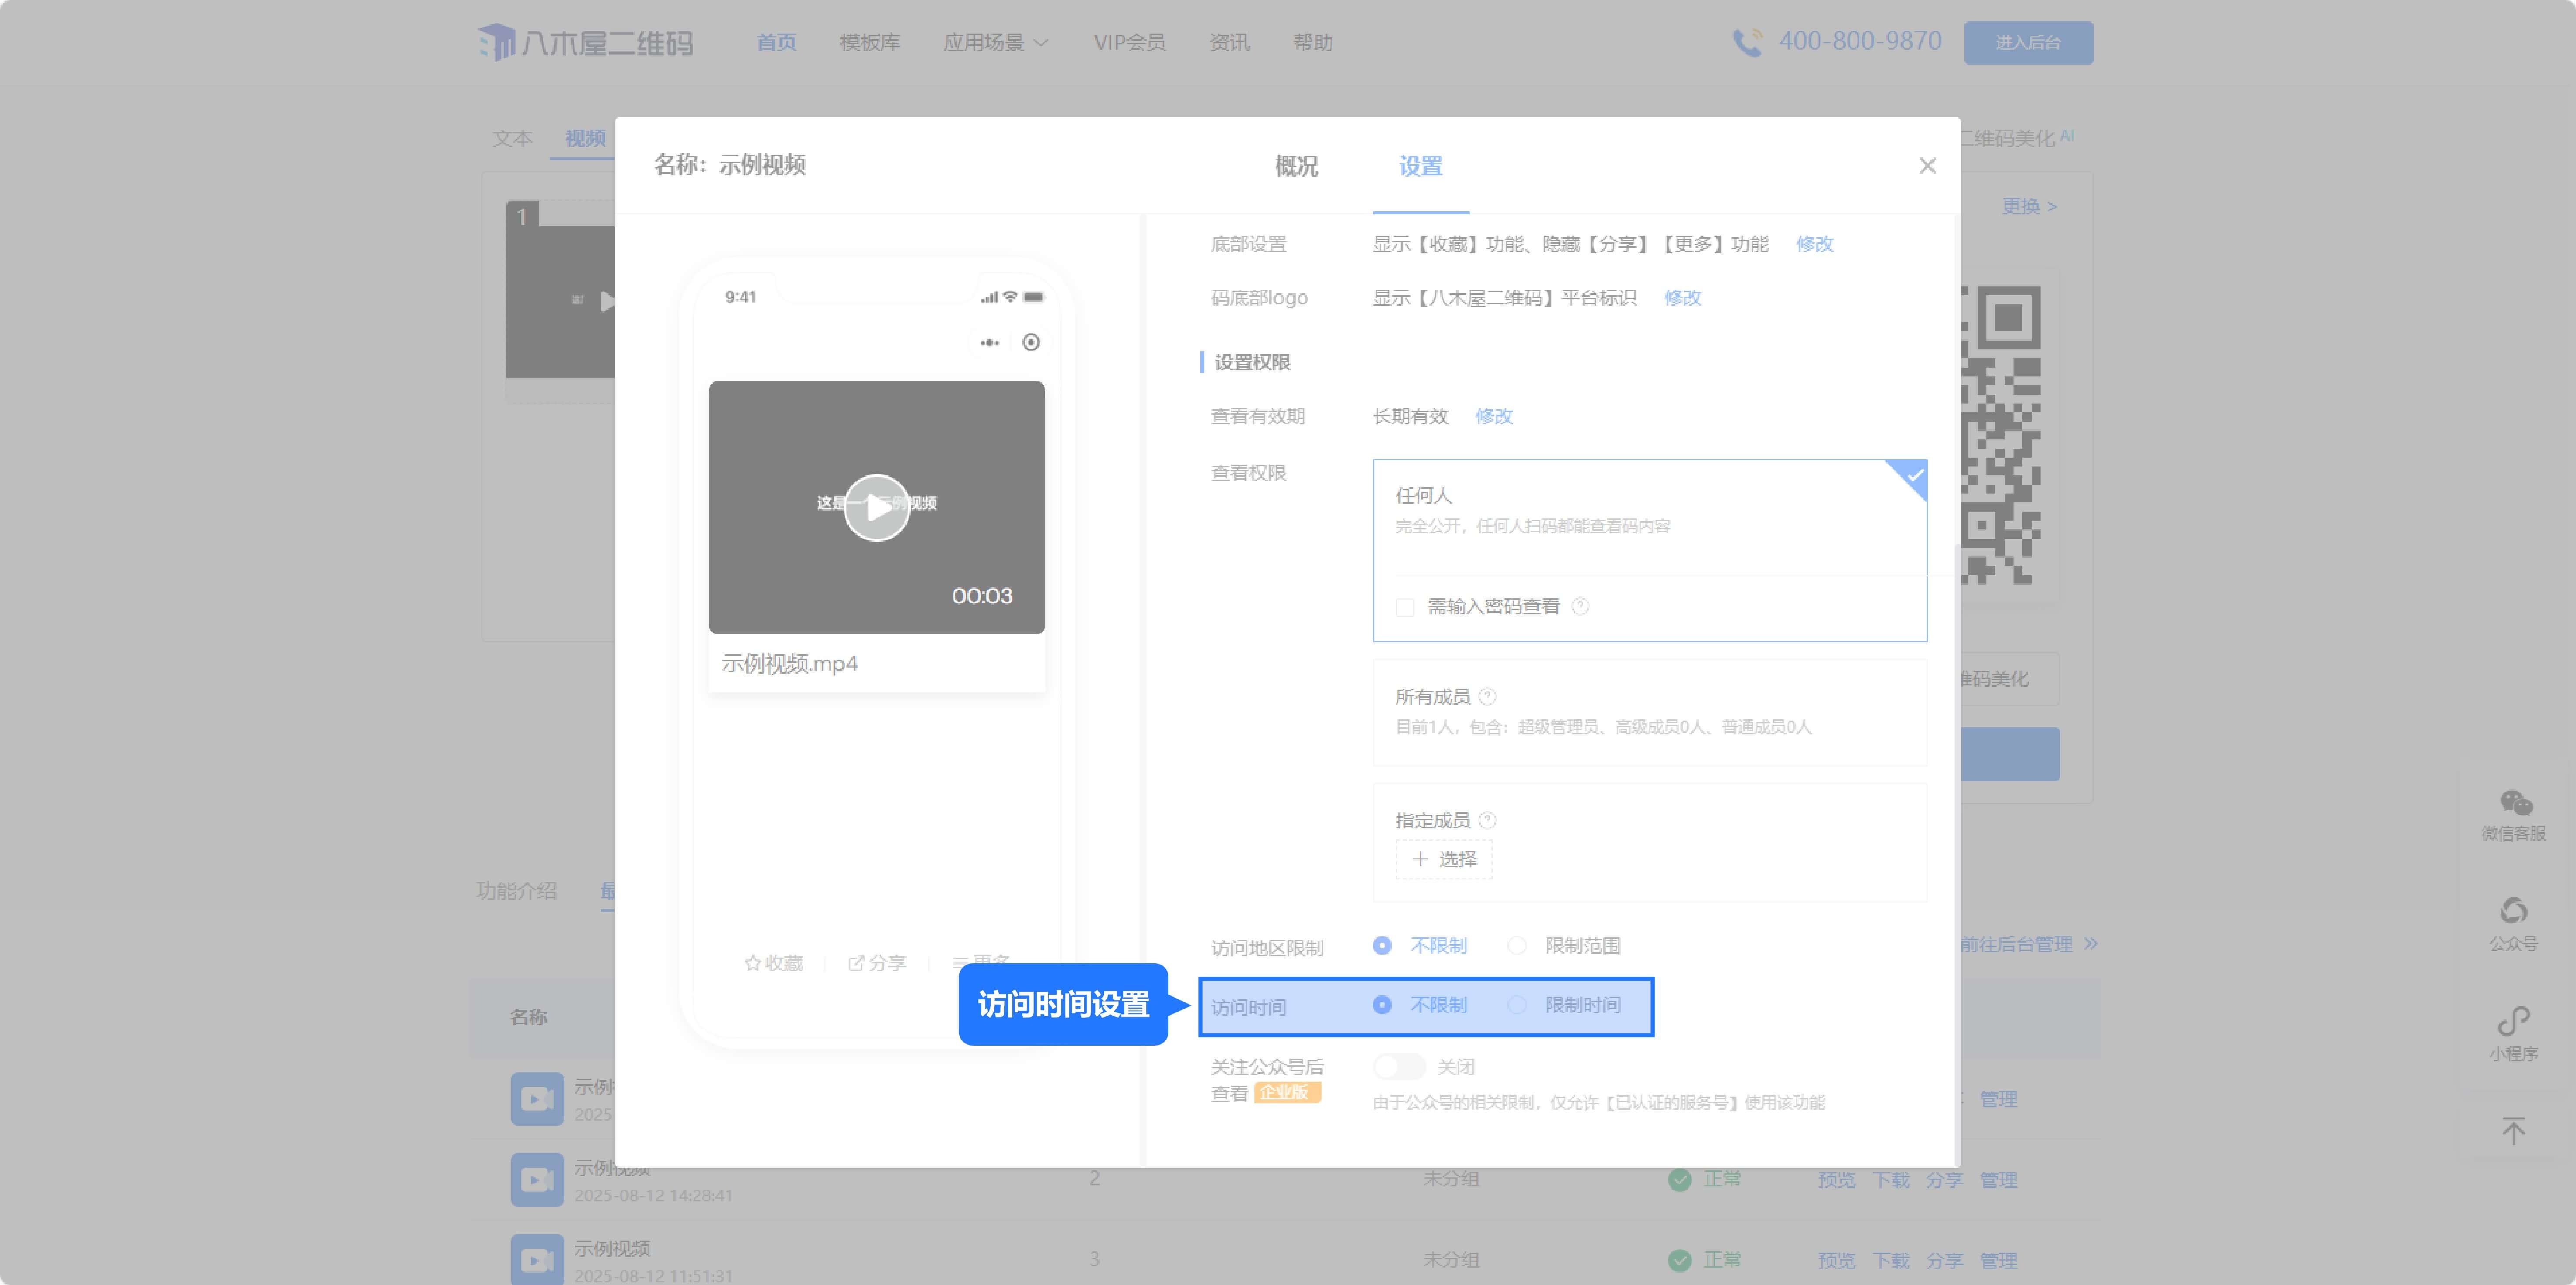Select 限制时间 radio for access time
Image resolution: width=2576 pixels, height=1285 pixels.
1517,1005
